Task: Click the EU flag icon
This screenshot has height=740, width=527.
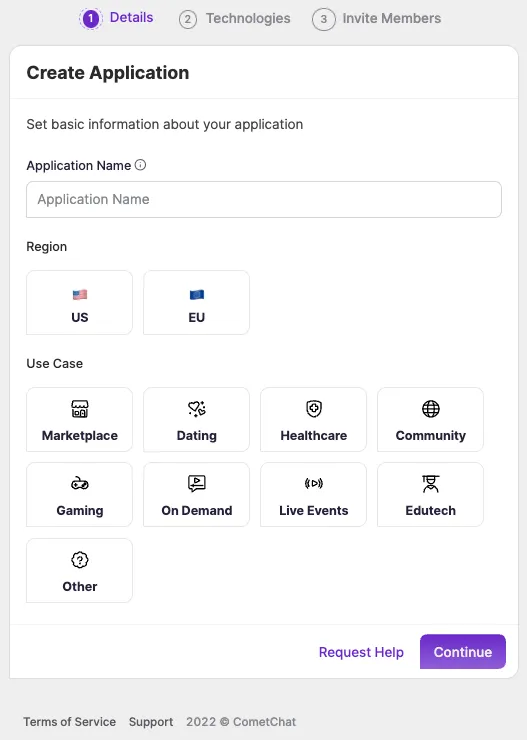Action: click(197, 295)
